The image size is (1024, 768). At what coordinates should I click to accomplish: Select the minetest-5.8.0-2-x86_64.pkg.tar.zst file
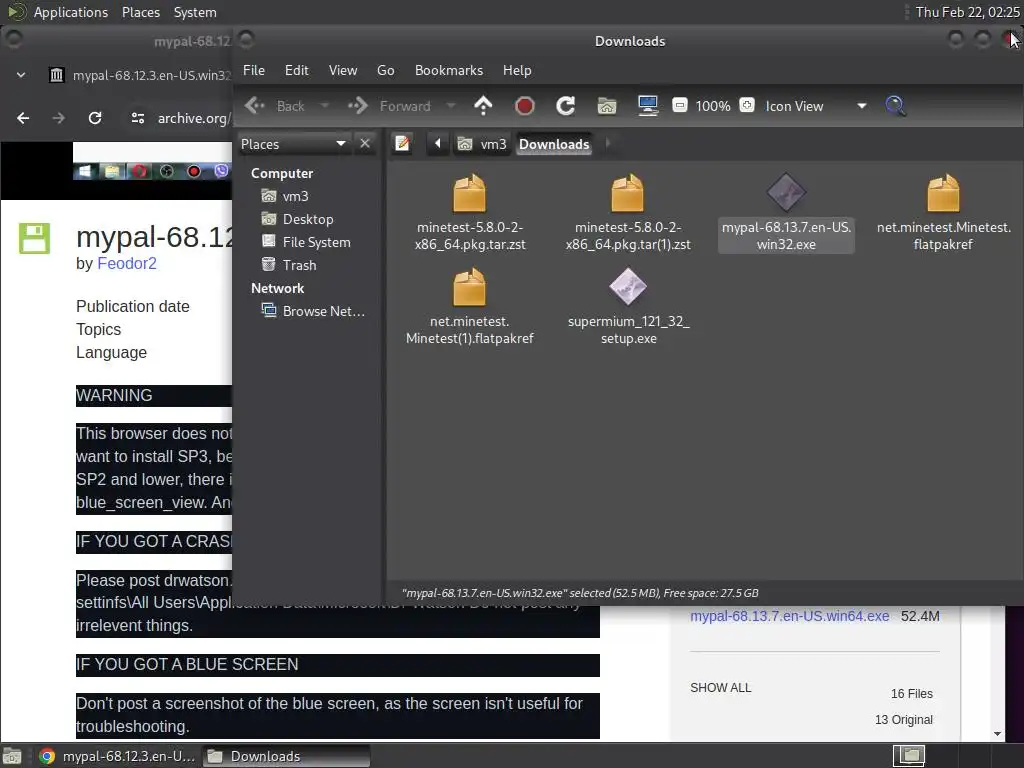pos(470,212)
